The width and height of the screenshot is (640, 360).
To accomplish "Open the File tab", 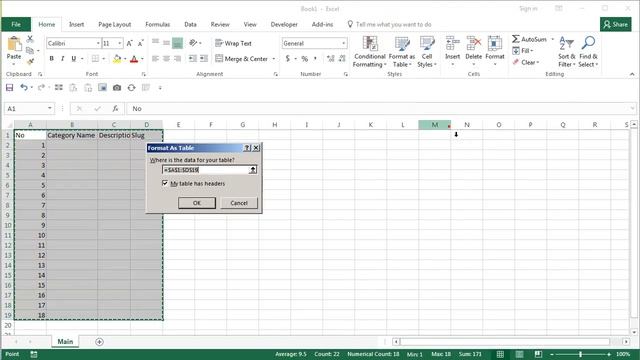I will pos(16,24).
